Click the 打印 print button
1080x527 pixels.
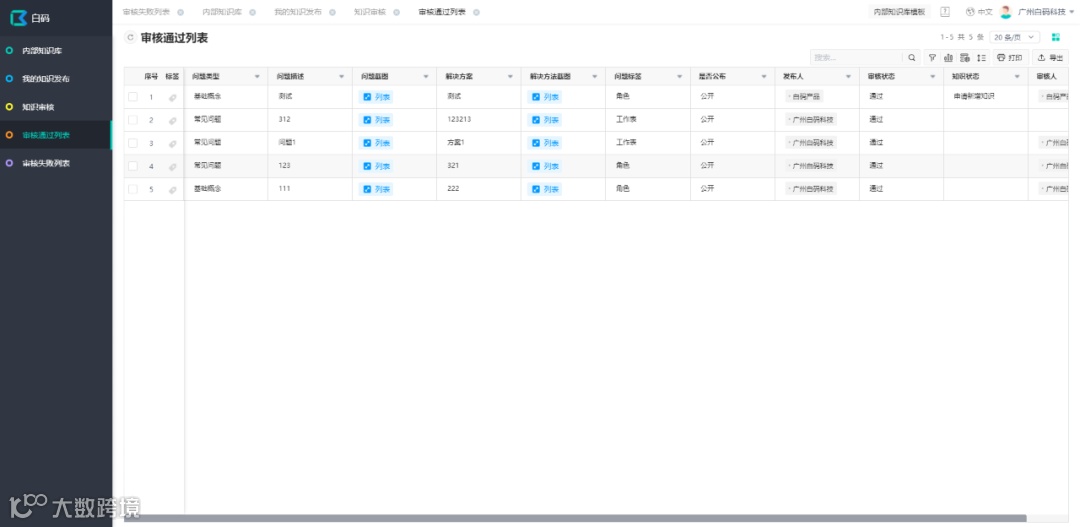[x=1010, y=58]
